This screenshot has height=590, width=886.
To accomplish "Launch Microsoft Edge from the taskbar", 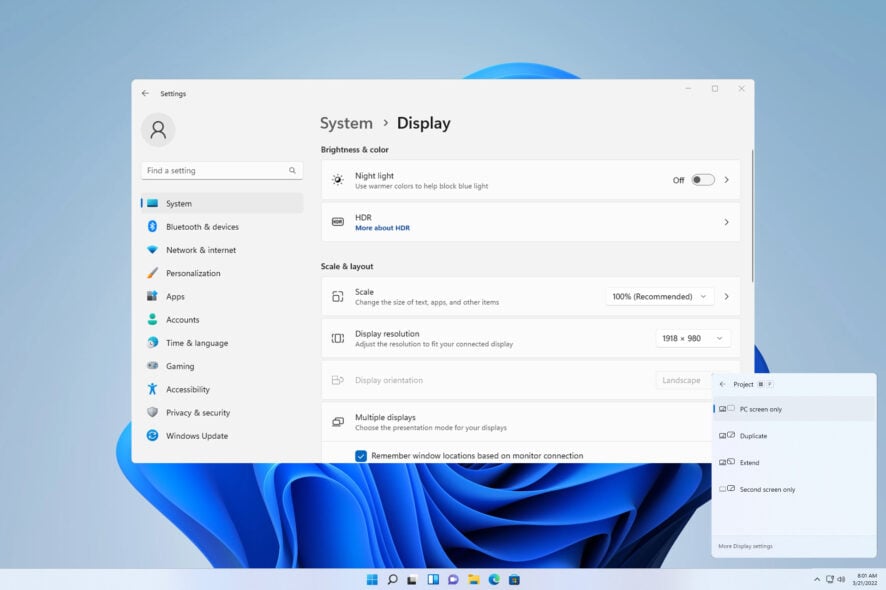I will pyautogui.click(x=494, y=580).
